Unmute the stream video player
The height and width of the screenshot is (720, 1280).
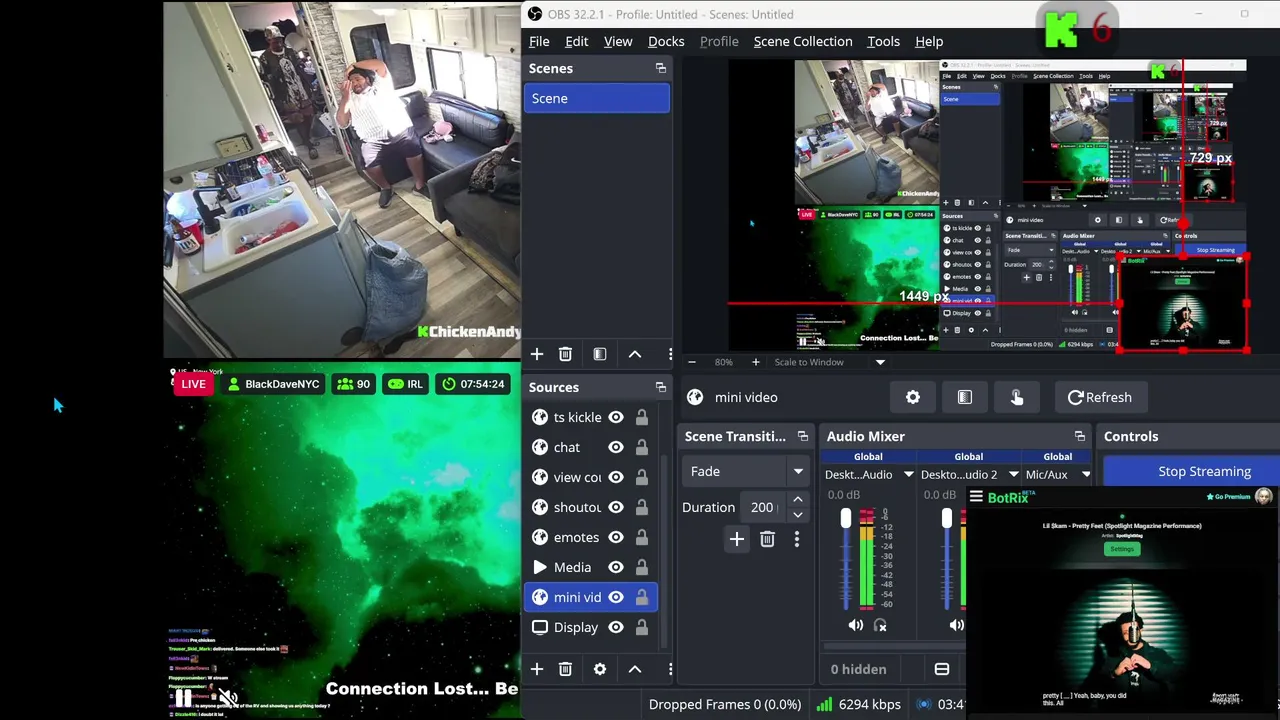click(x=228, y=698)
